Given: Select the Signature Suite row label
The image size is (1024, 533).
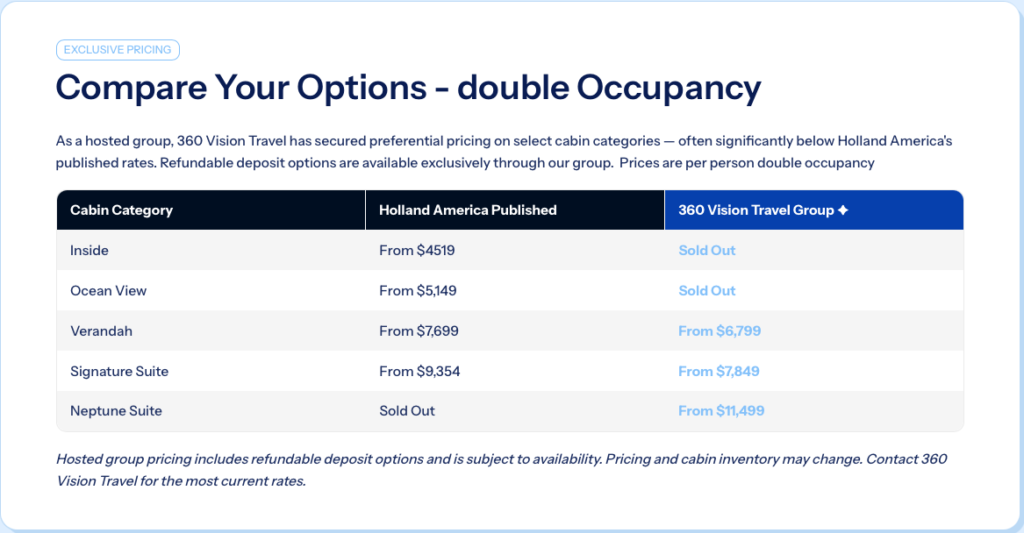Looking at the screenshot, I should (x=120, y=372).
